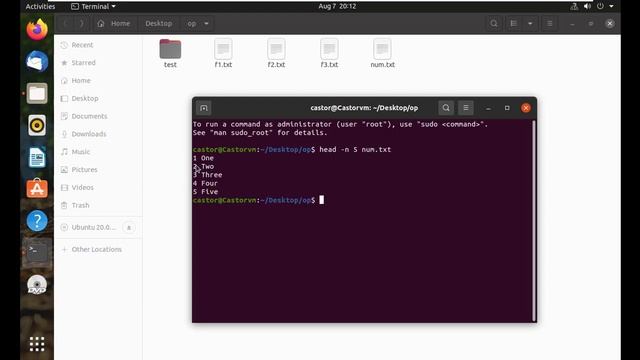This screenshot has height=360, width=640.
Task: Launch Thunderbird mail from the dock
Action: (x=37, y=62)
